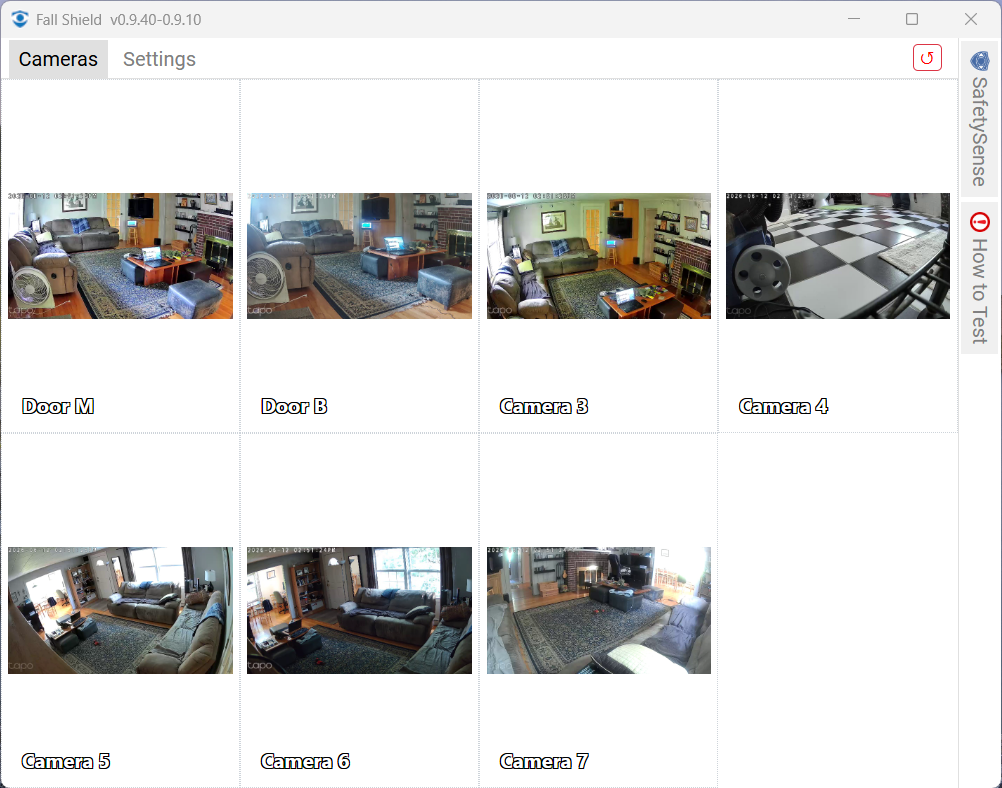Switch to the Settings tab

coord(159,59)
